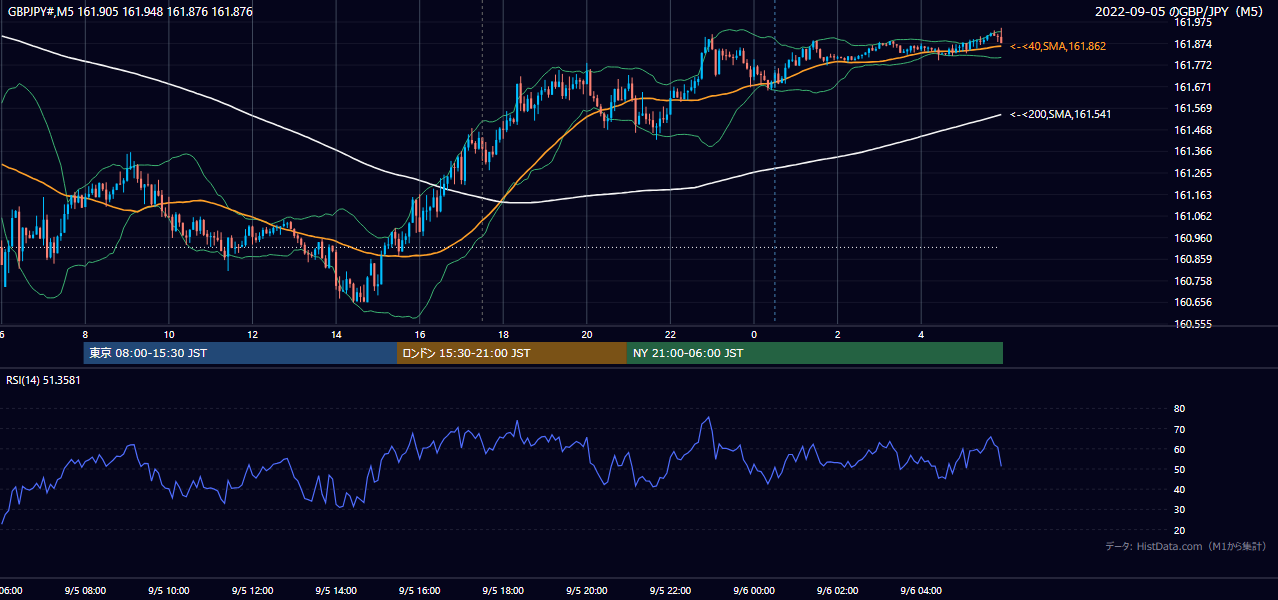Click bottom date label 9/5 22:00

point(670,591)
